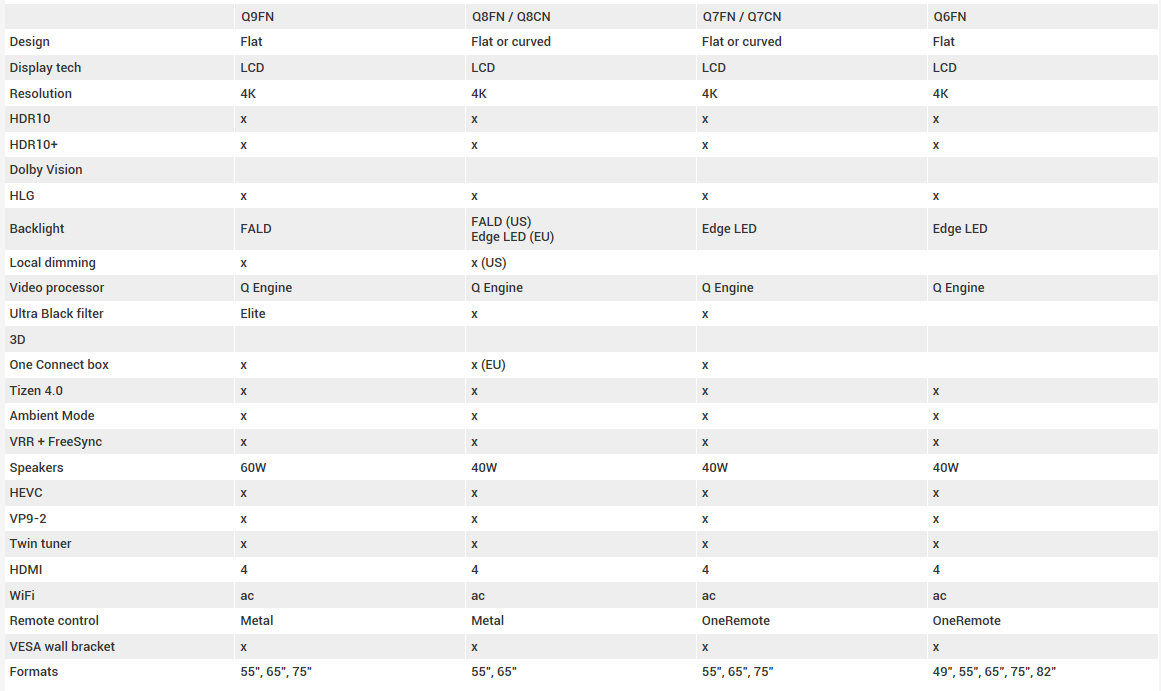Select the VRR + FreeSync row label
Screen dimensions: 1161x691
(x=56, y=442)
